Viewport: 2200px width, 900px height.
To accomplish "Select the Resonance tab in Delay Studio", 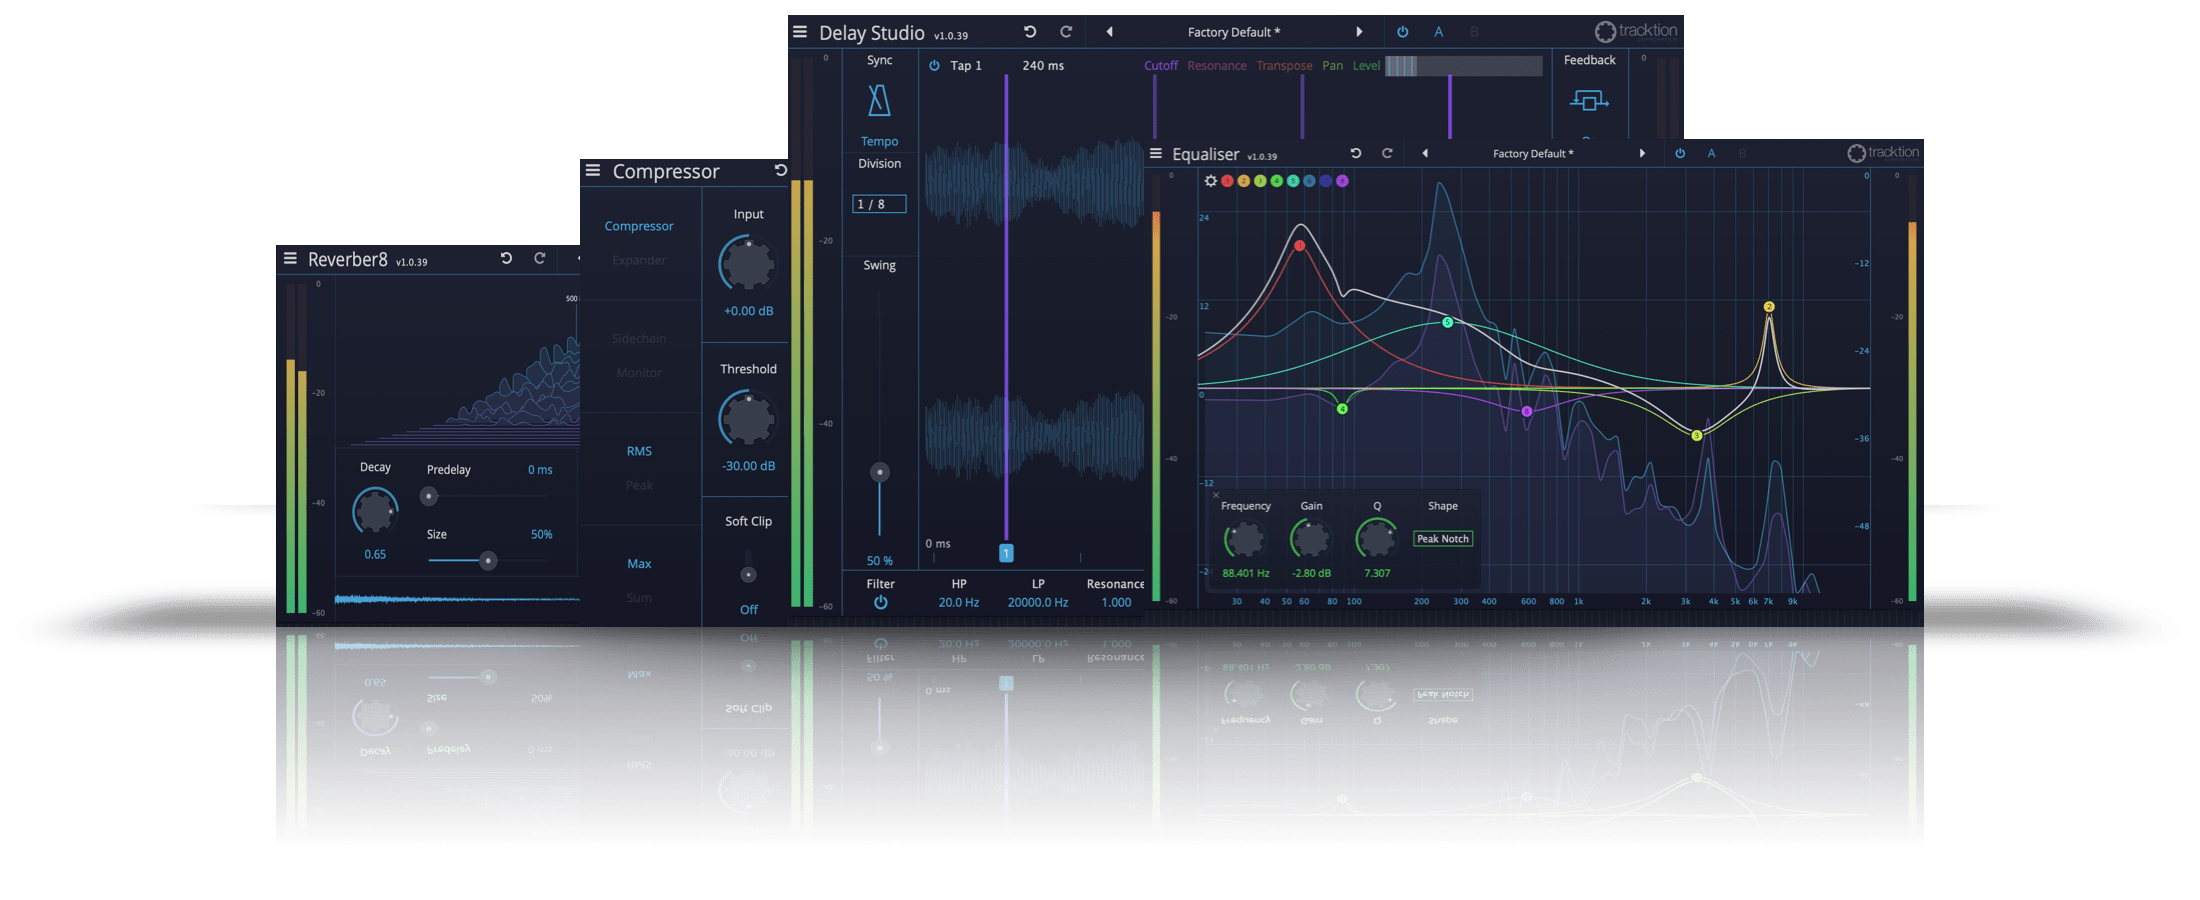I will 1217,65.
